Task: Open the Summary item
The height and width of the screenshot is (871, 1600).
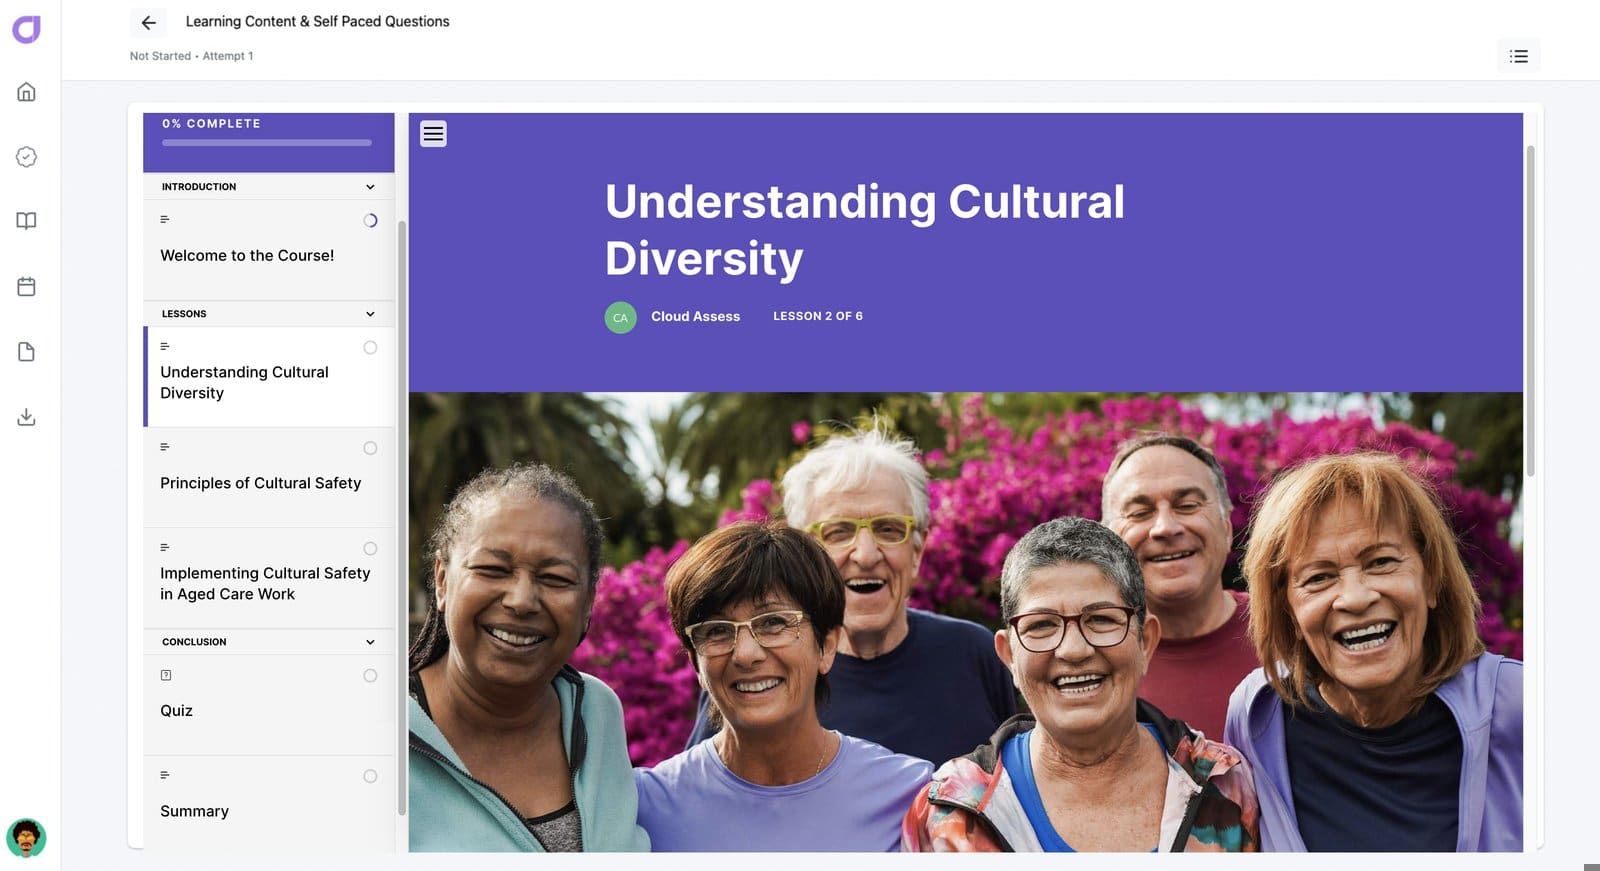Action: 269,804
